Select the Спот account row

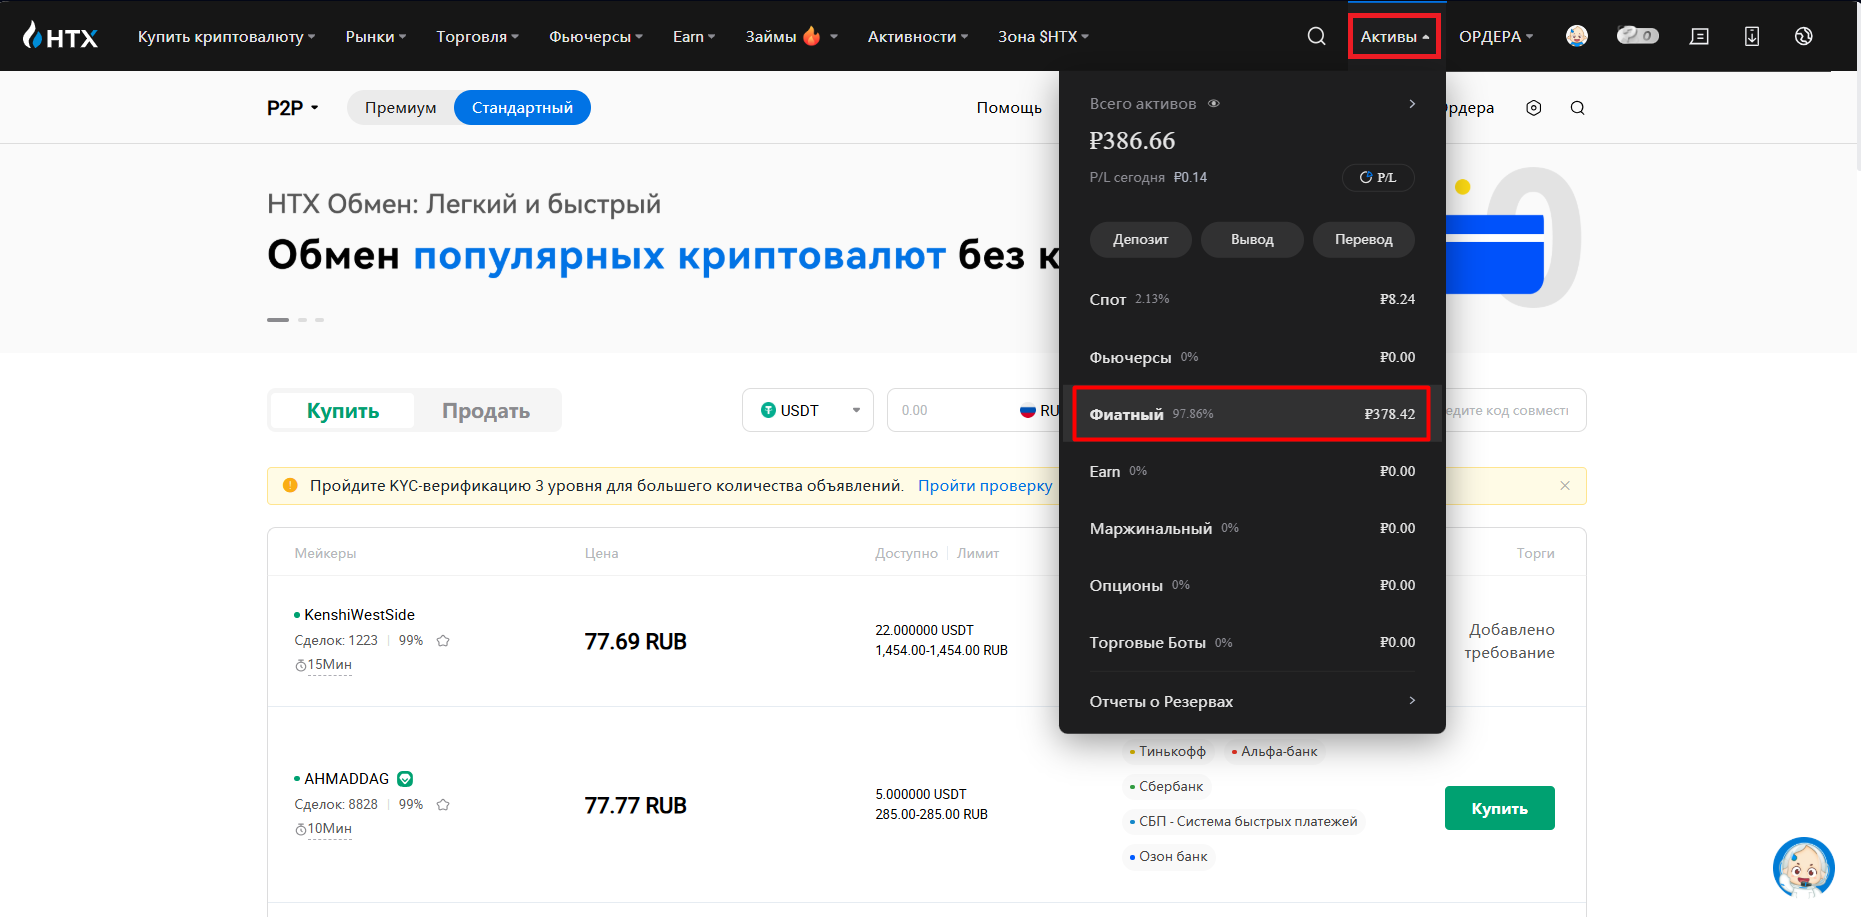click(1252, 299)
